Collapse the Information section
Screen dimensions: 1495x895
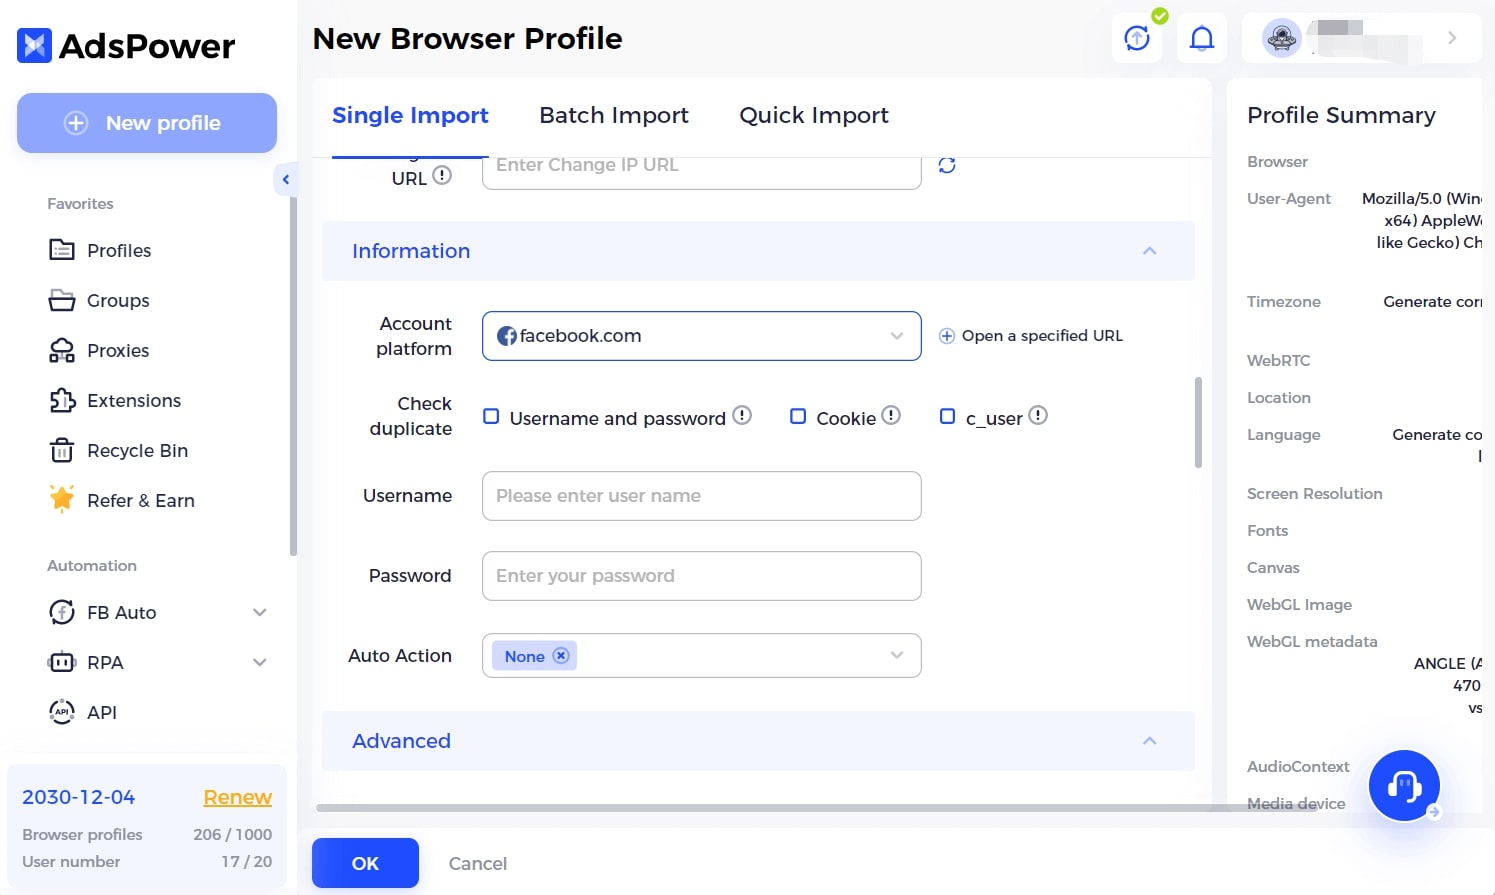click(1149, 251)
